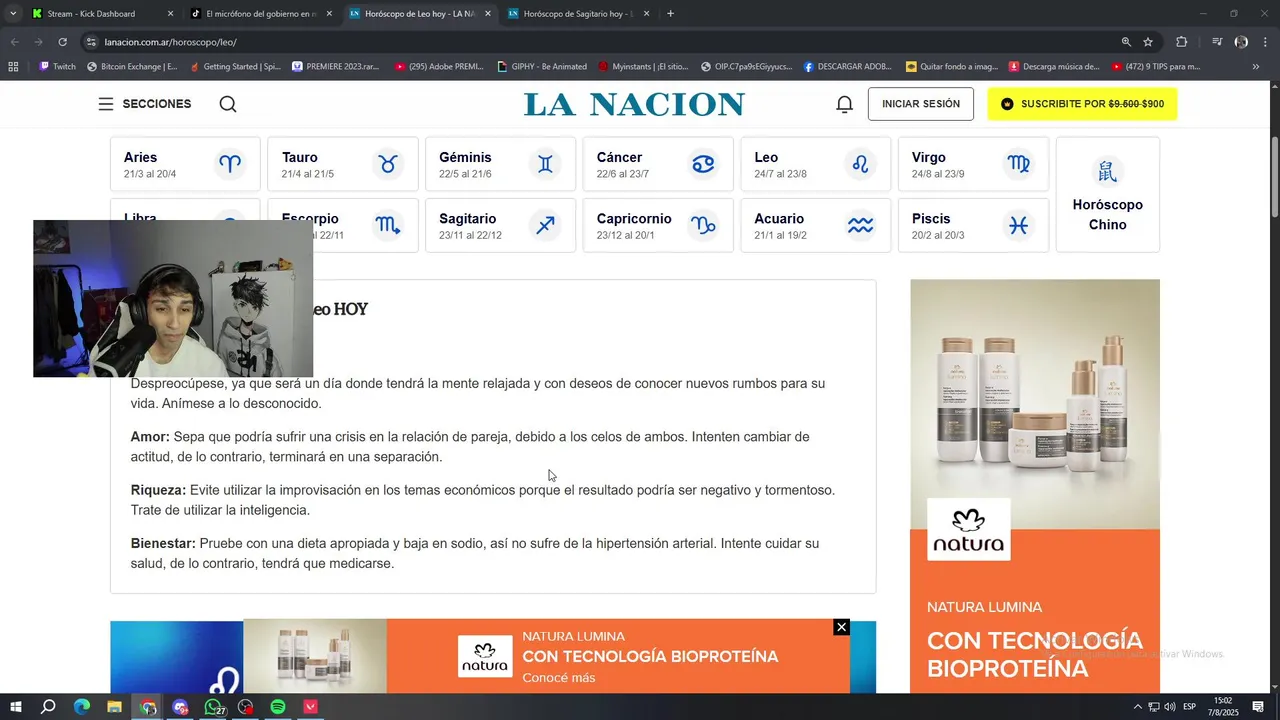Image resolution: width=1280 pixels, height=720 pixels.
Task: Click the page vertical scrollbar
Action: [1275, 175]
